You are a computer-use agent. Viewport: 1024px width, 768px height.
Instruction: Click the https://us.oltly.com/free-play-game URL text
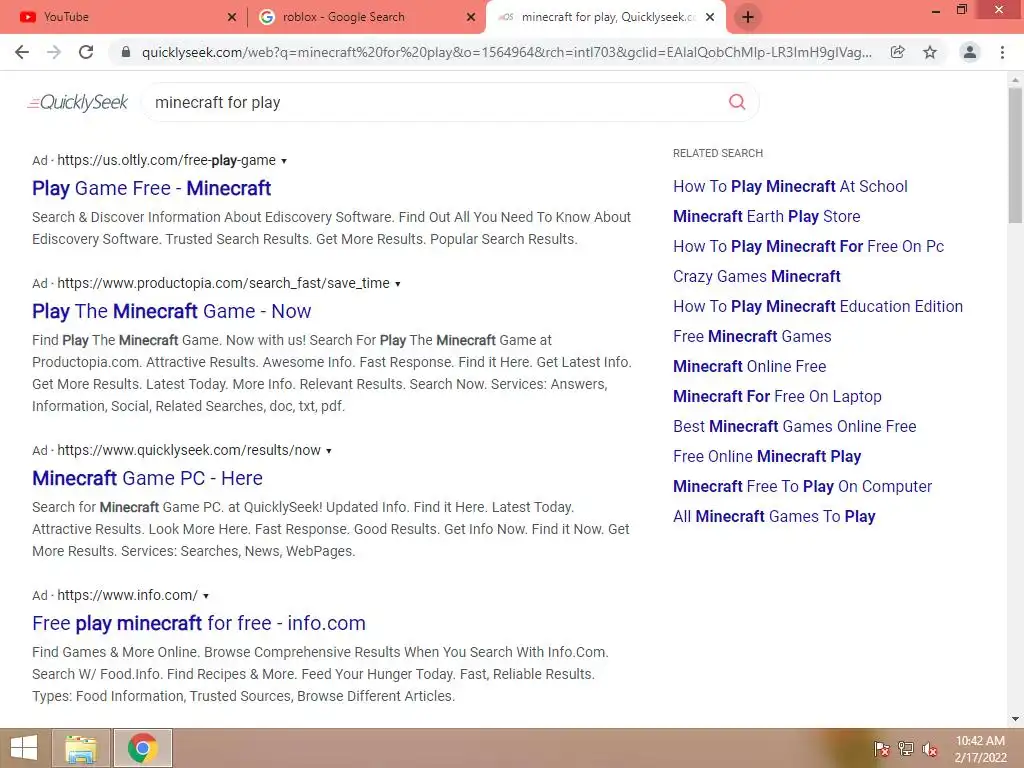click(167, 160)
